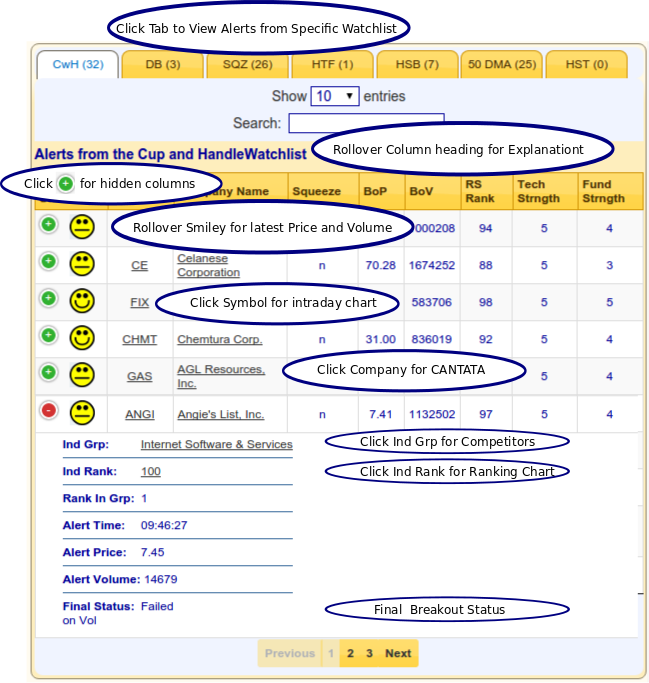Open the SQZ (26) tab

click(247, 64)
